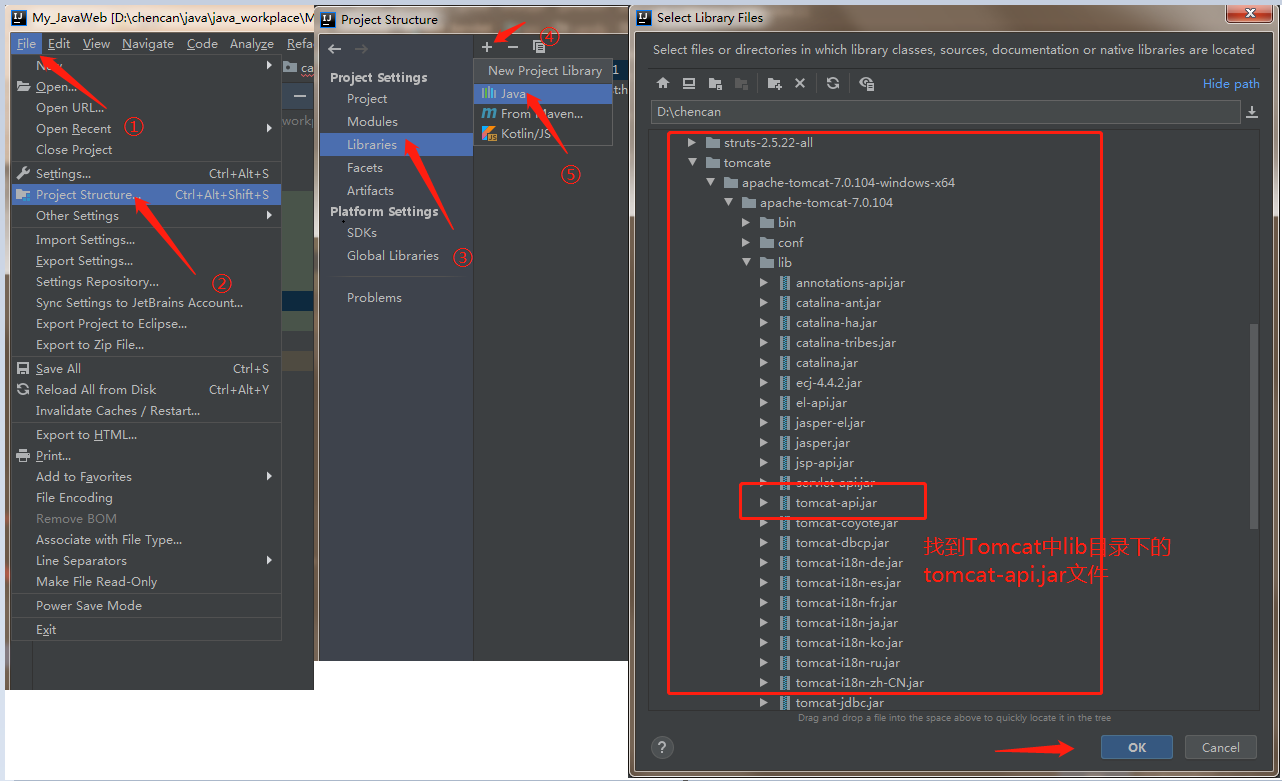
Task: Collapse the tomcate folder node
Action: coord(691,162)
